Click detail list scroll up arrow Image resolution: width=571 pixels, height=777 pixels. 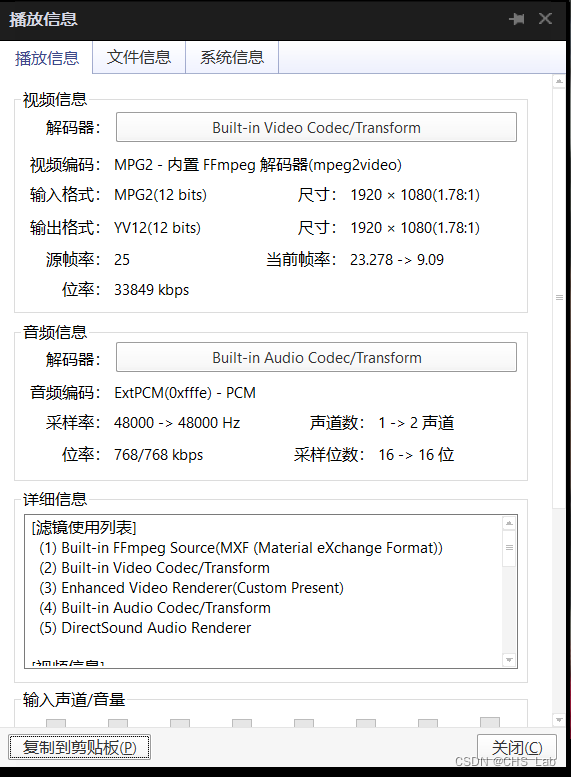(509, 523)
